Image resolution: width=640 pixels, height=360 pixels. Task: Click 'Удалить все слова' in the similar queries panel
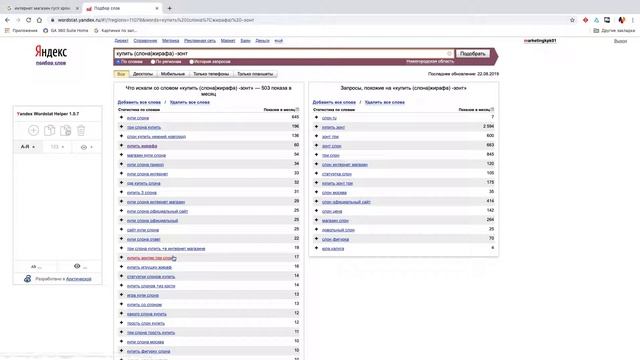point(385,102)
